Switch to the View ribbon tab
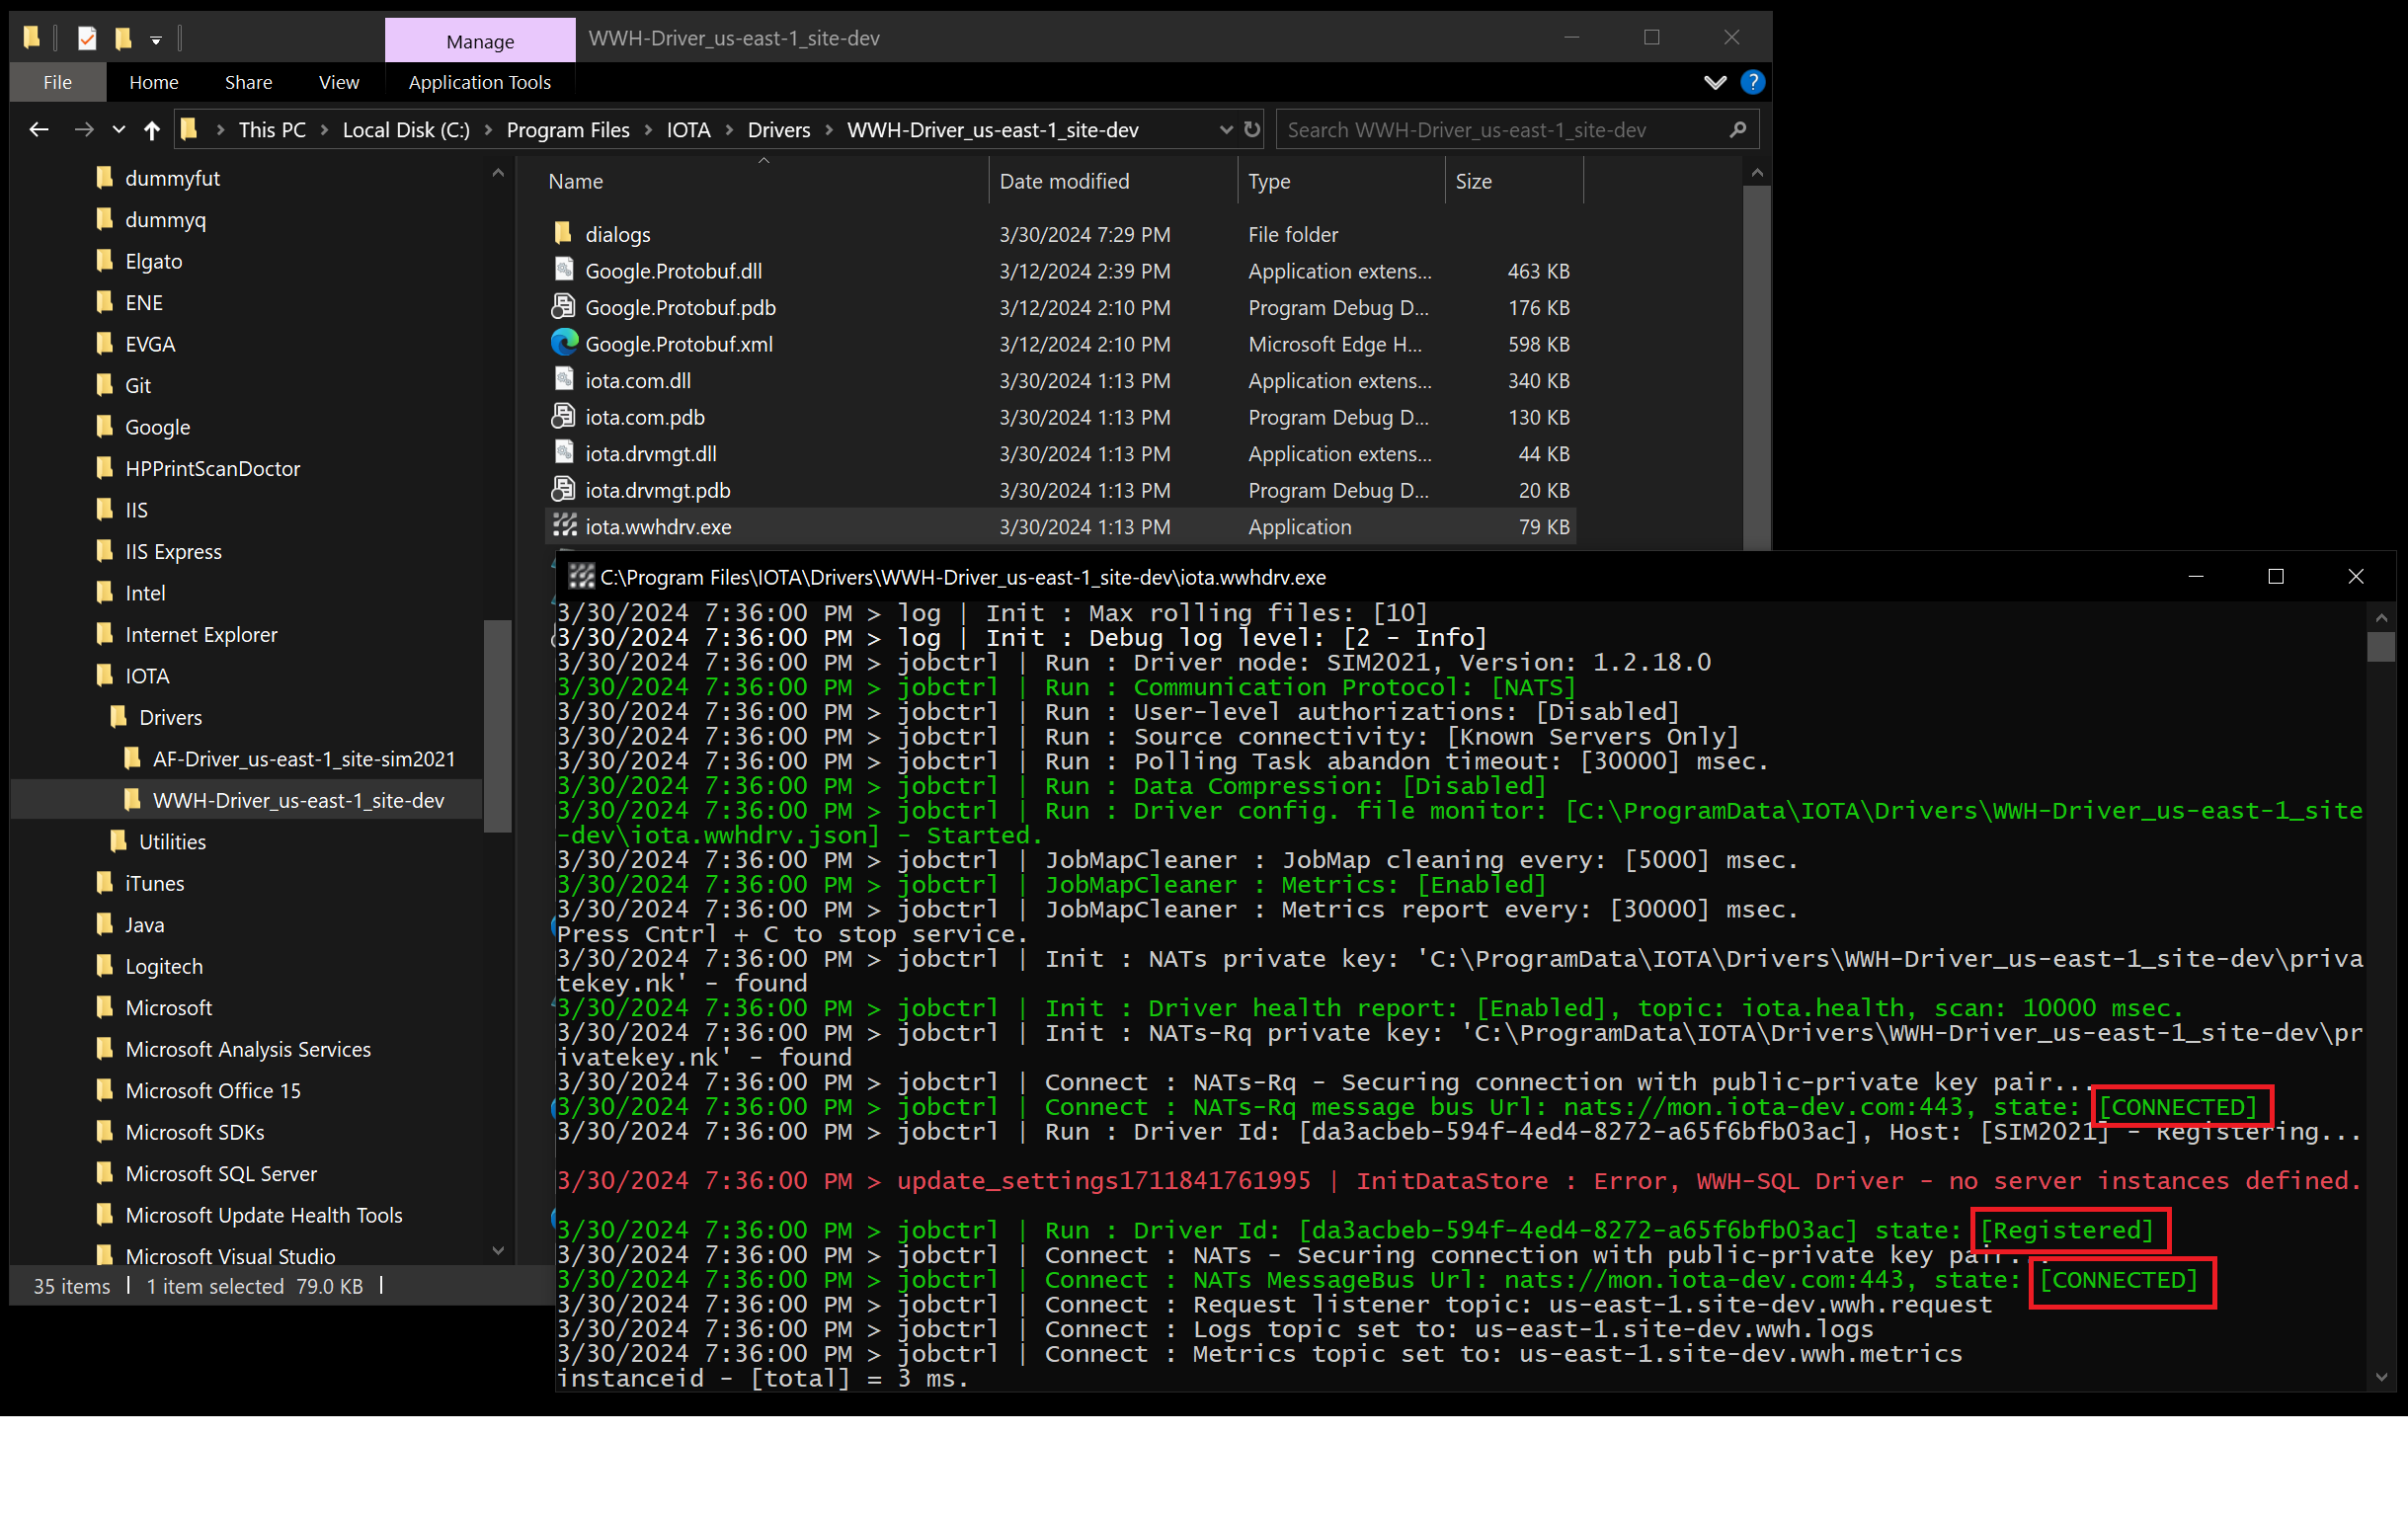The height and width of the screenshot is (1513, 2408). tap(339, 82)
